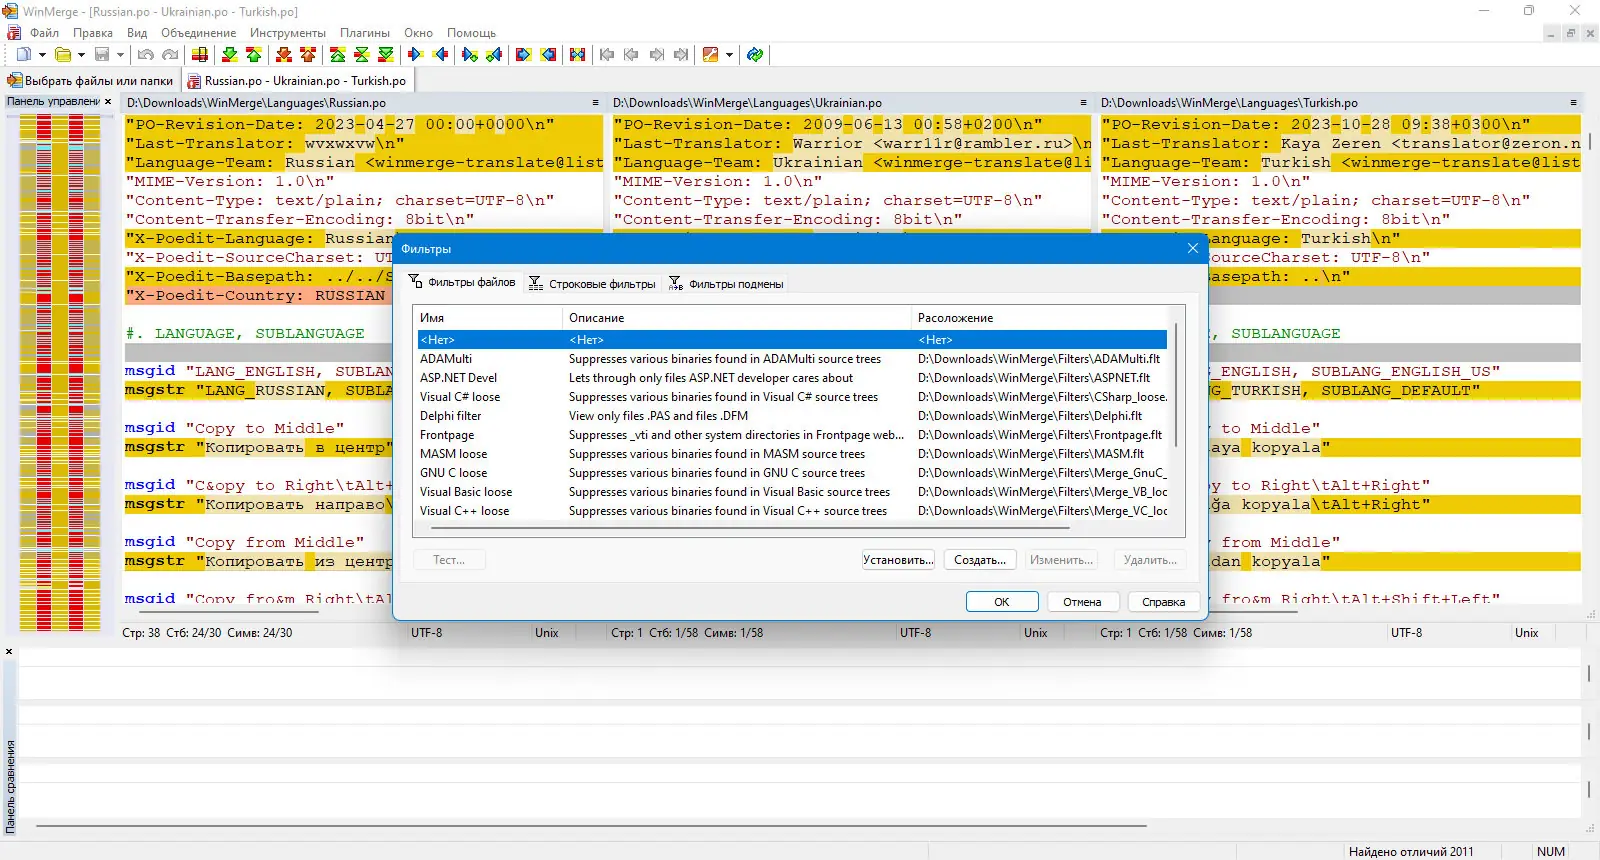Click Copy Right and Advance icon
The width and height of the screenshot is (1600, 860).
point(470,55)
